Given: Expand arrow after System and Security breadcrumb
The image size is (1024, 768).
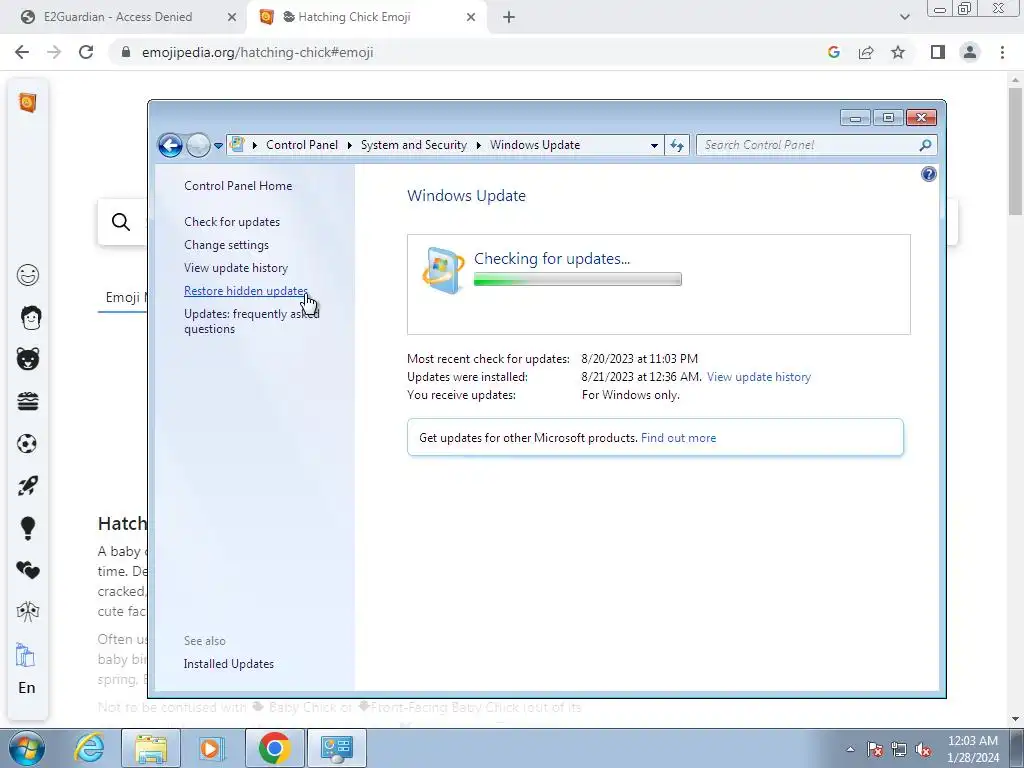Looking at the screenshot, I should click(479, 145).
